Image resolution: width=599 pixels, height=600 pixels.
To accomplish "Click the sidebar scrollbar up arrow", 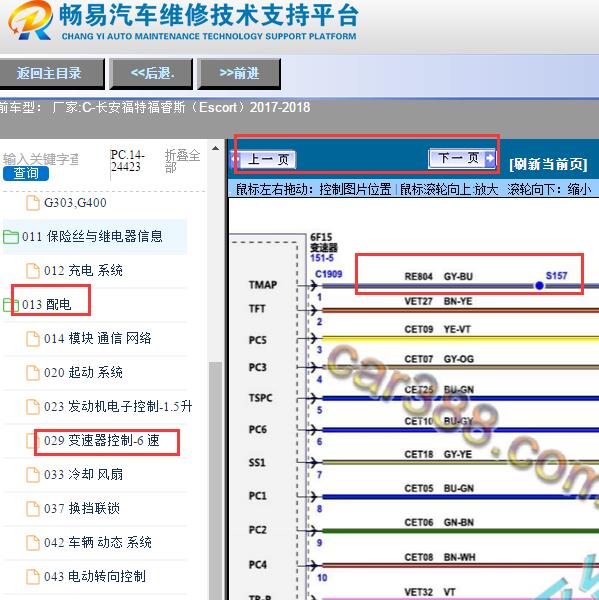I will coord(215,148).
